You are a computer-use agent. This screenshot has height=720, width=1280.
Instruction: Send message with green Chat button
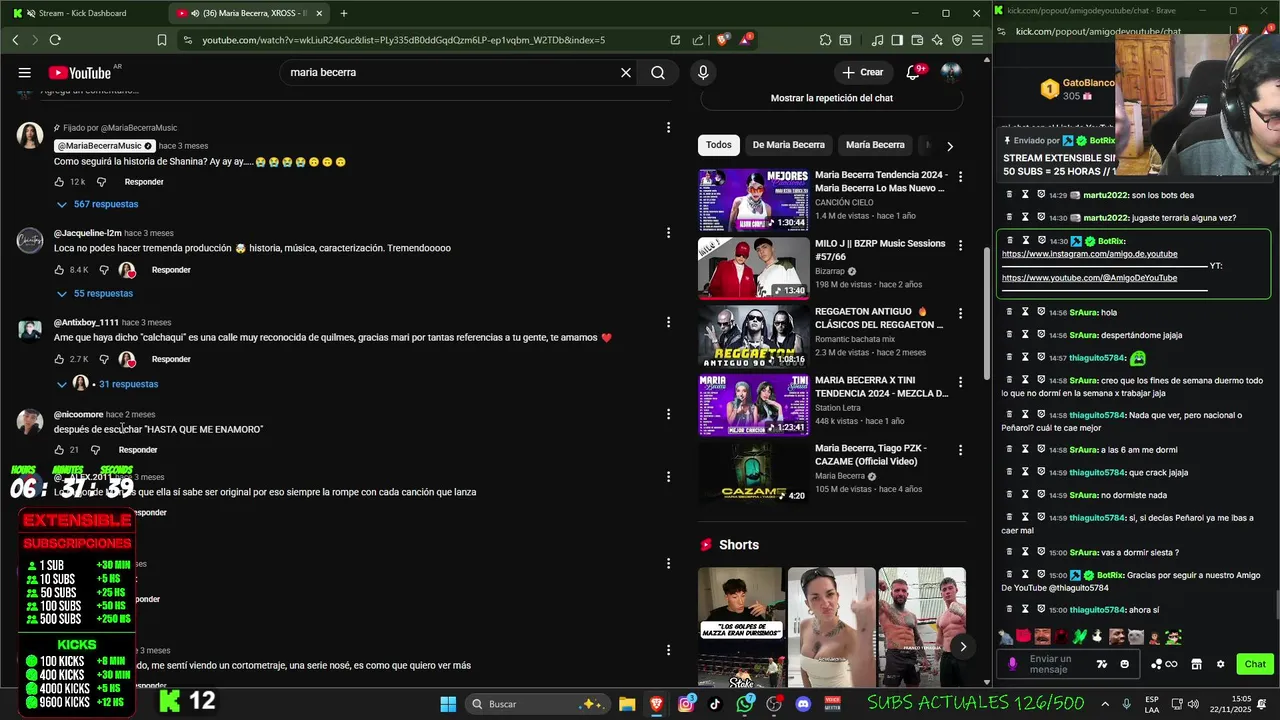[x=1255, y=664]
